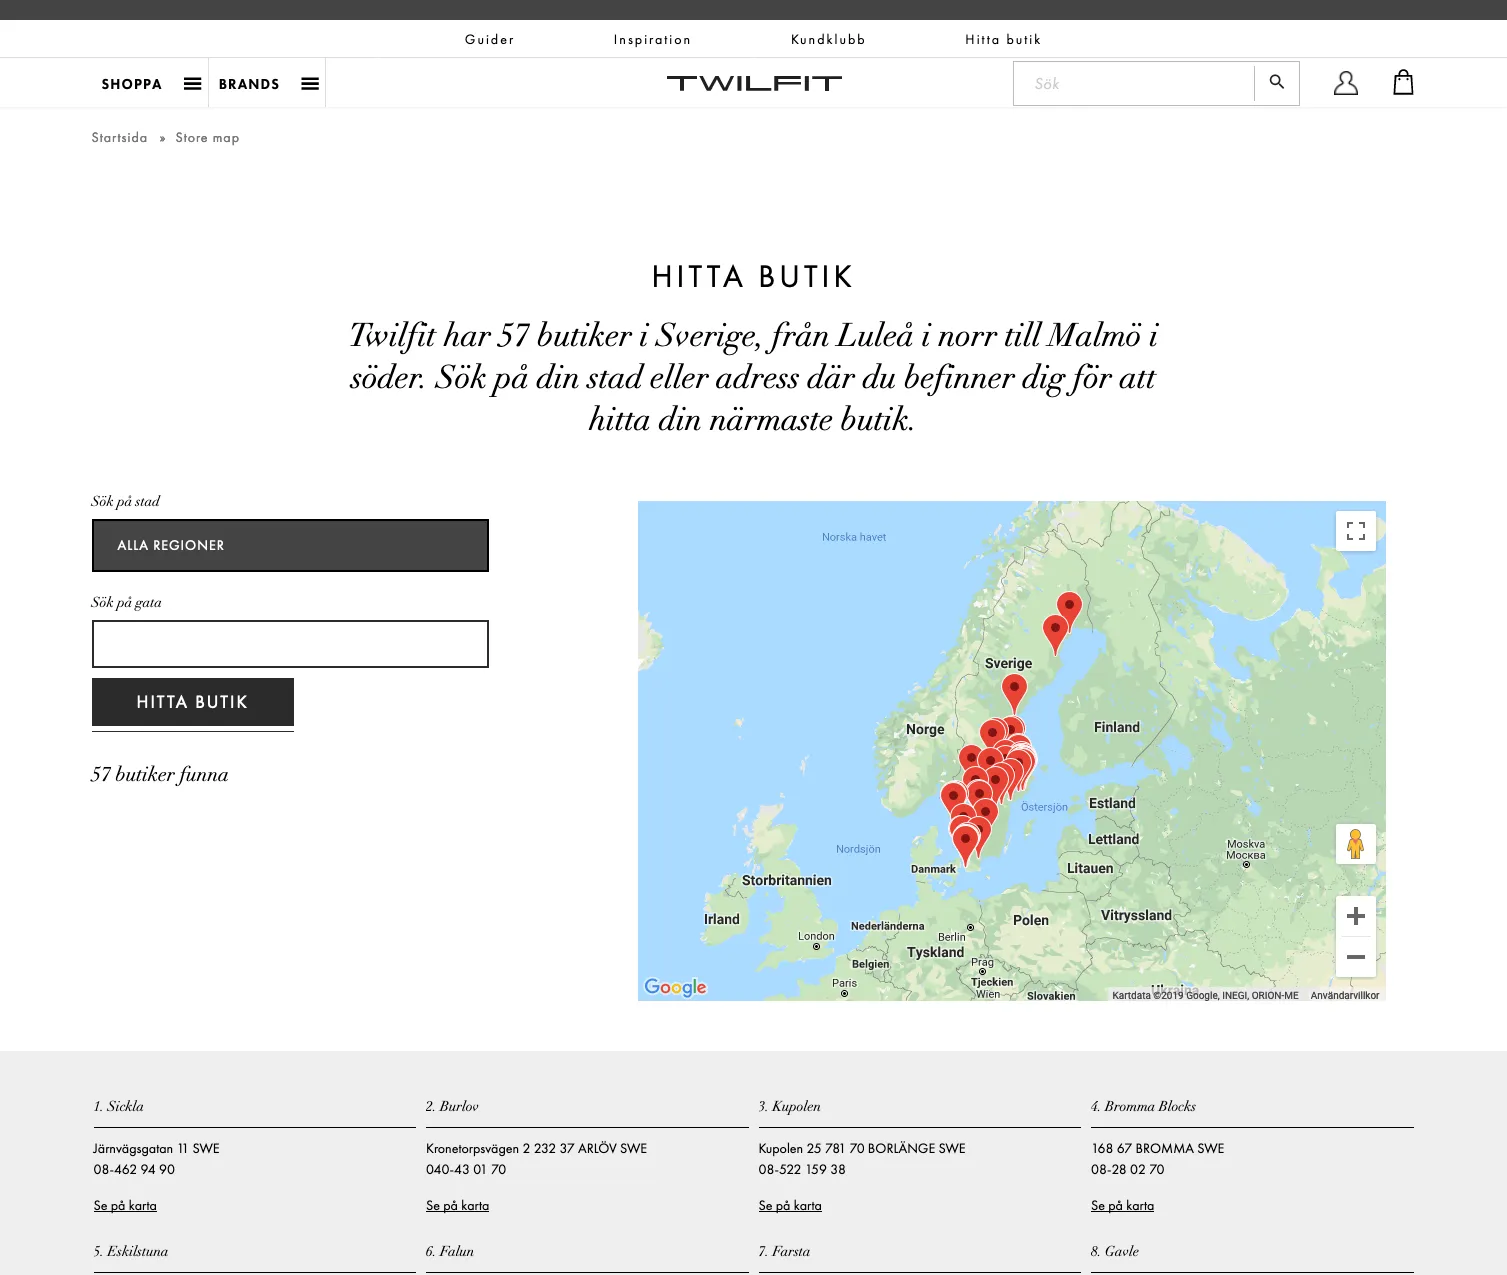The height and width of the screenshot is (1275, 1507).
Task: Open the BRANDS hamburger menu icon
Action: click(x=310, y=83)
